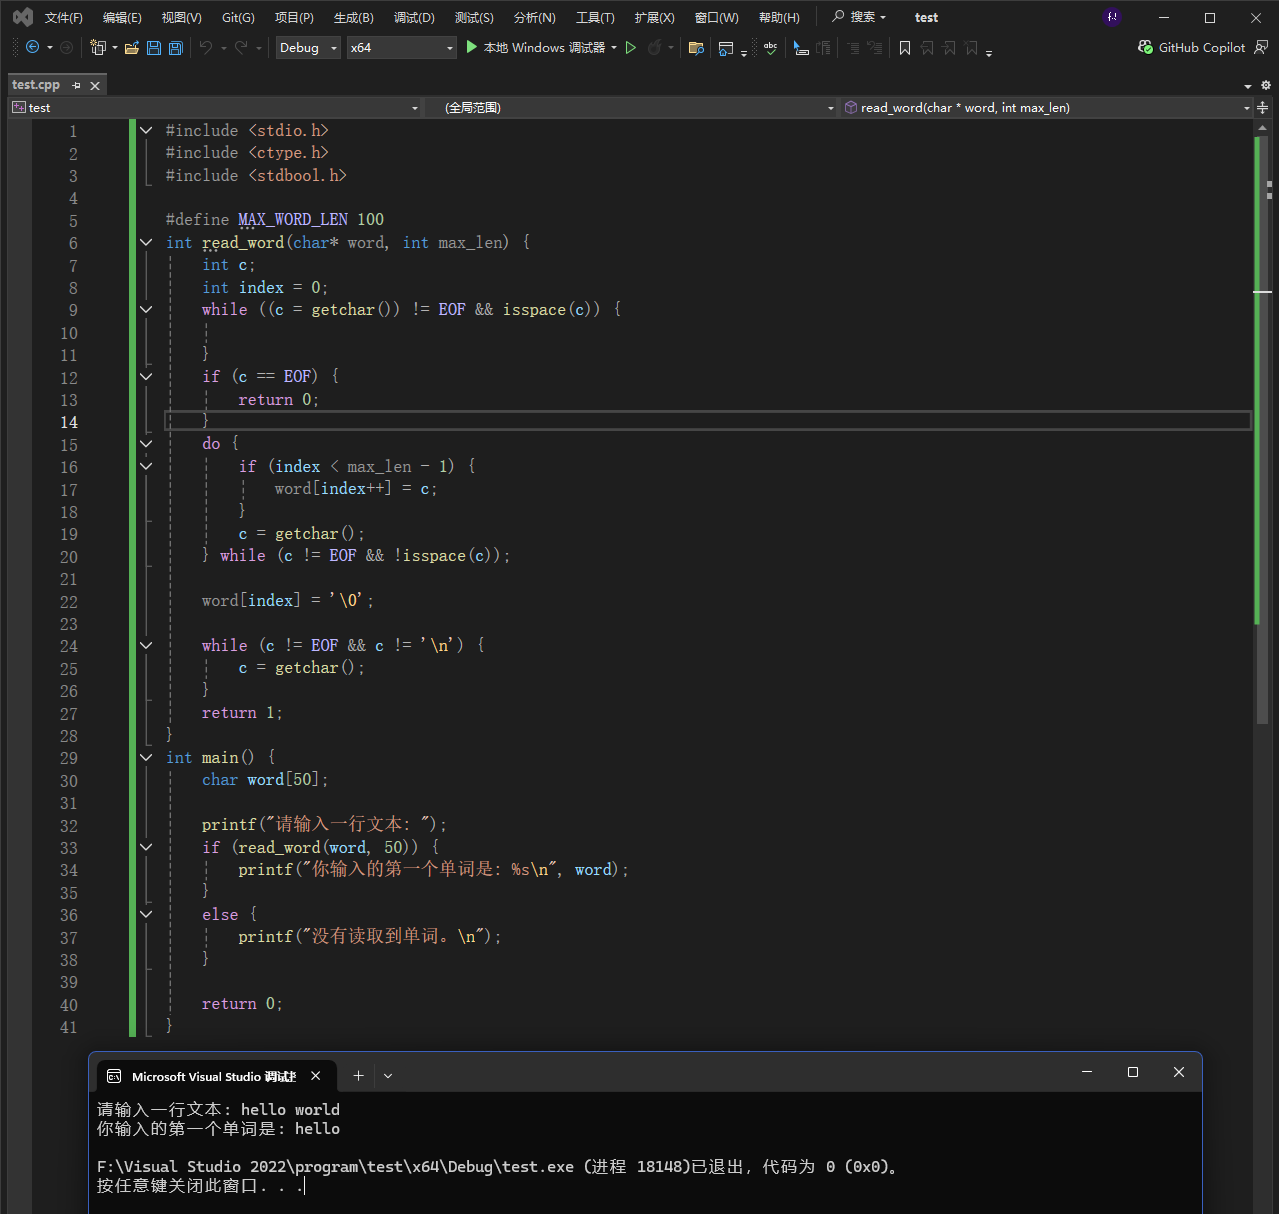The image size is (1279, 1214).
Task: Open the 调试(D) menu
Action: pos(414,17)
